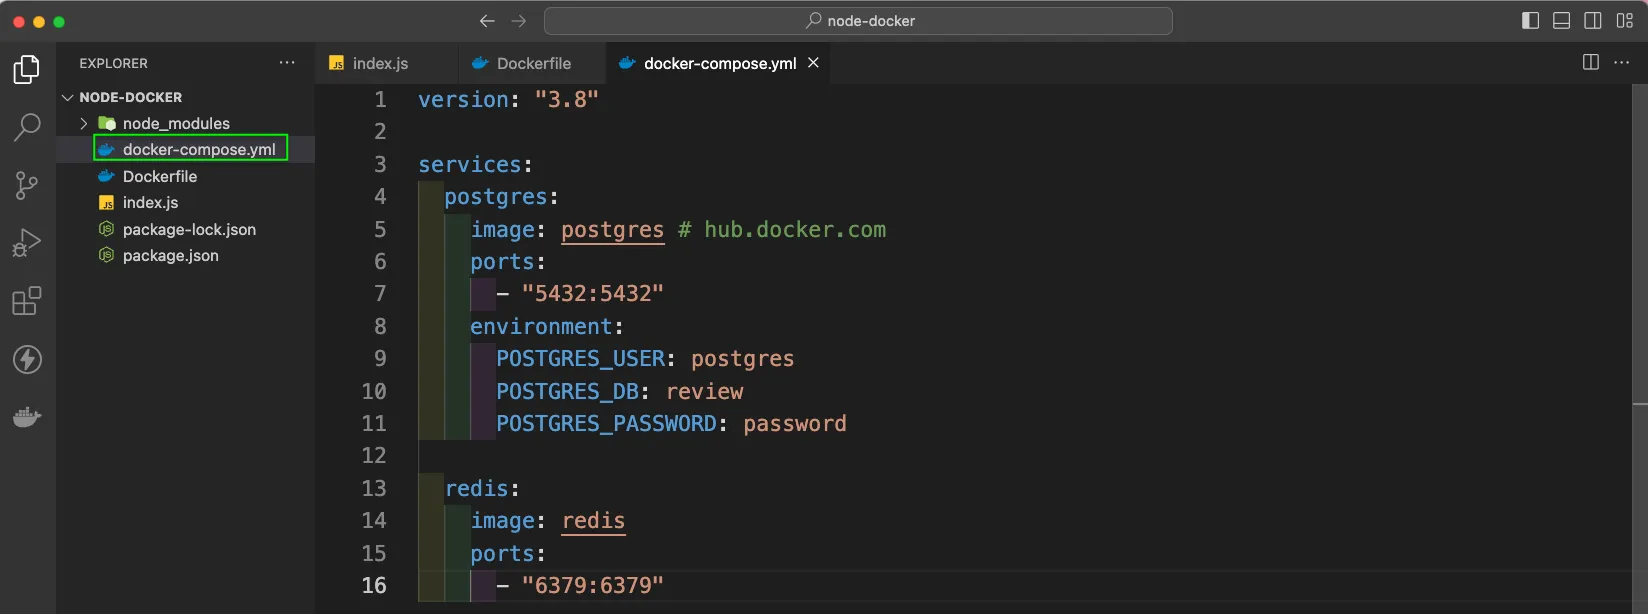
Task: Open package-lock.json in the explorer
Action: (186, 229)
